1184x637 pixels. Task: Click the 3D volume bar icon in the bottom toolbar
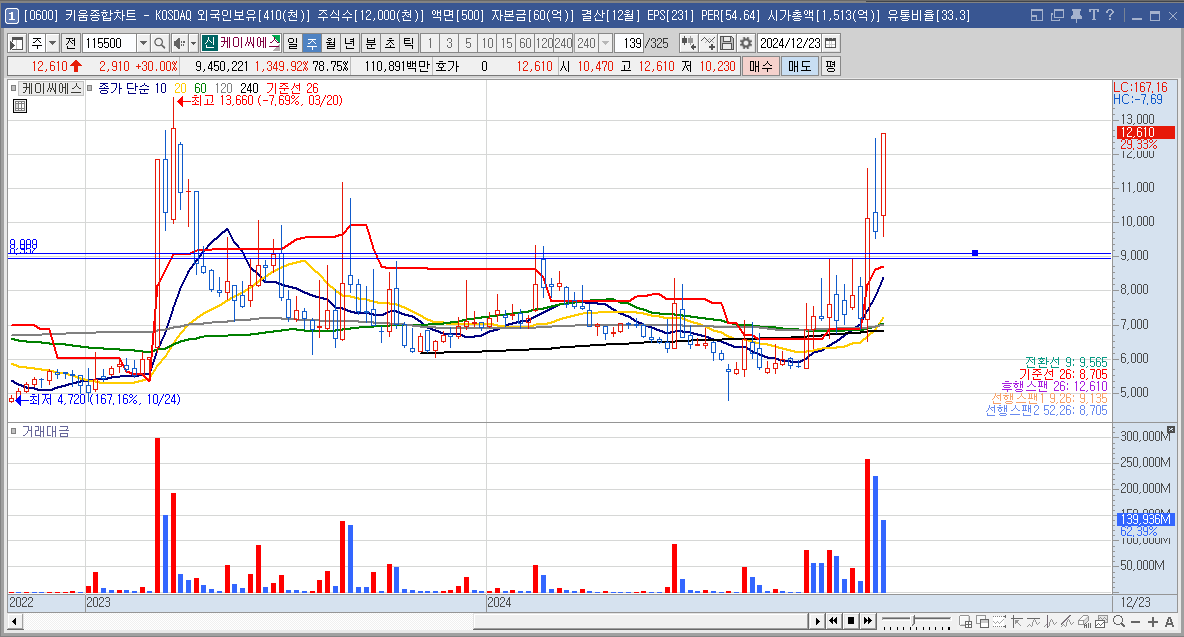[1084, 621]
